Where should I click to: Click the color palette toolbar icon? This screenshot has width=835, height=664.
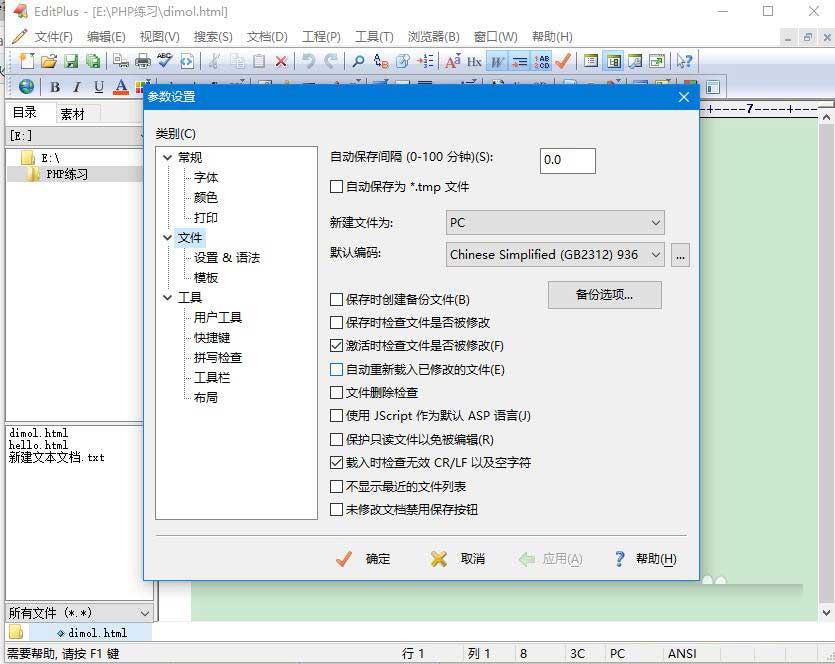pos(140,87)
